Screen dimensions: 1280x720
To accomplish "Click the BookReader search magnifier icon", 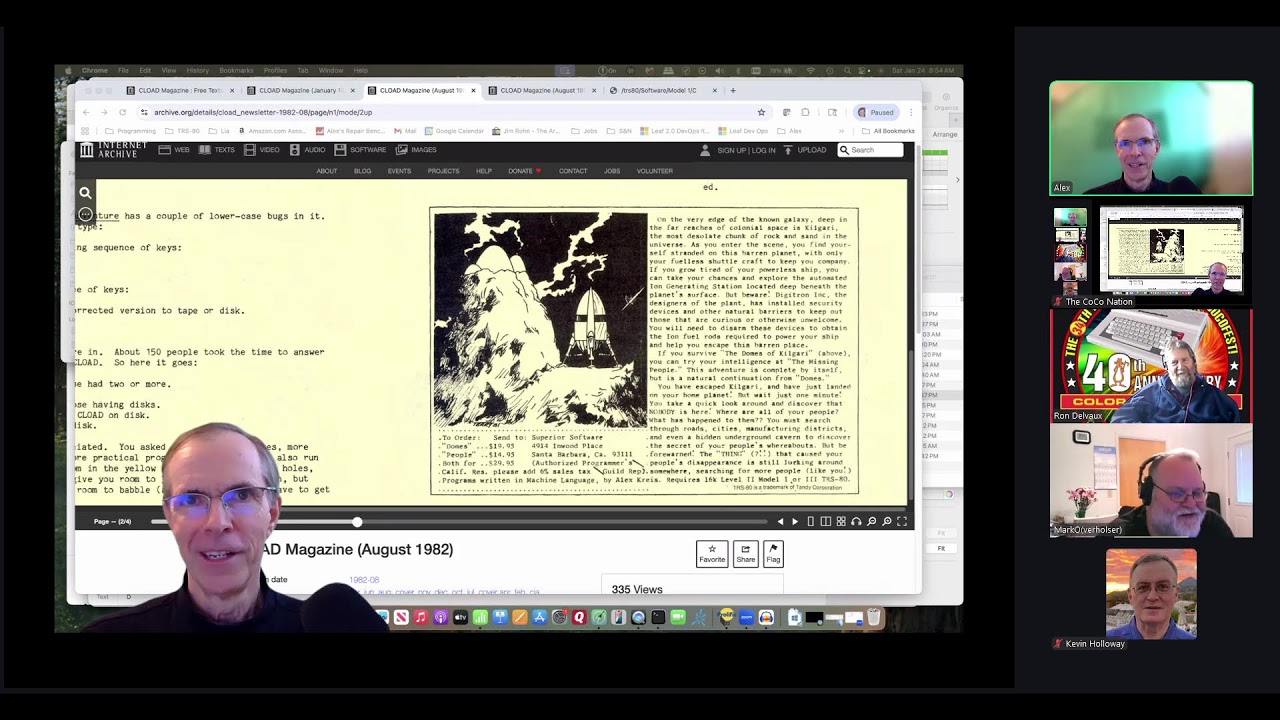I will (85, 193).
